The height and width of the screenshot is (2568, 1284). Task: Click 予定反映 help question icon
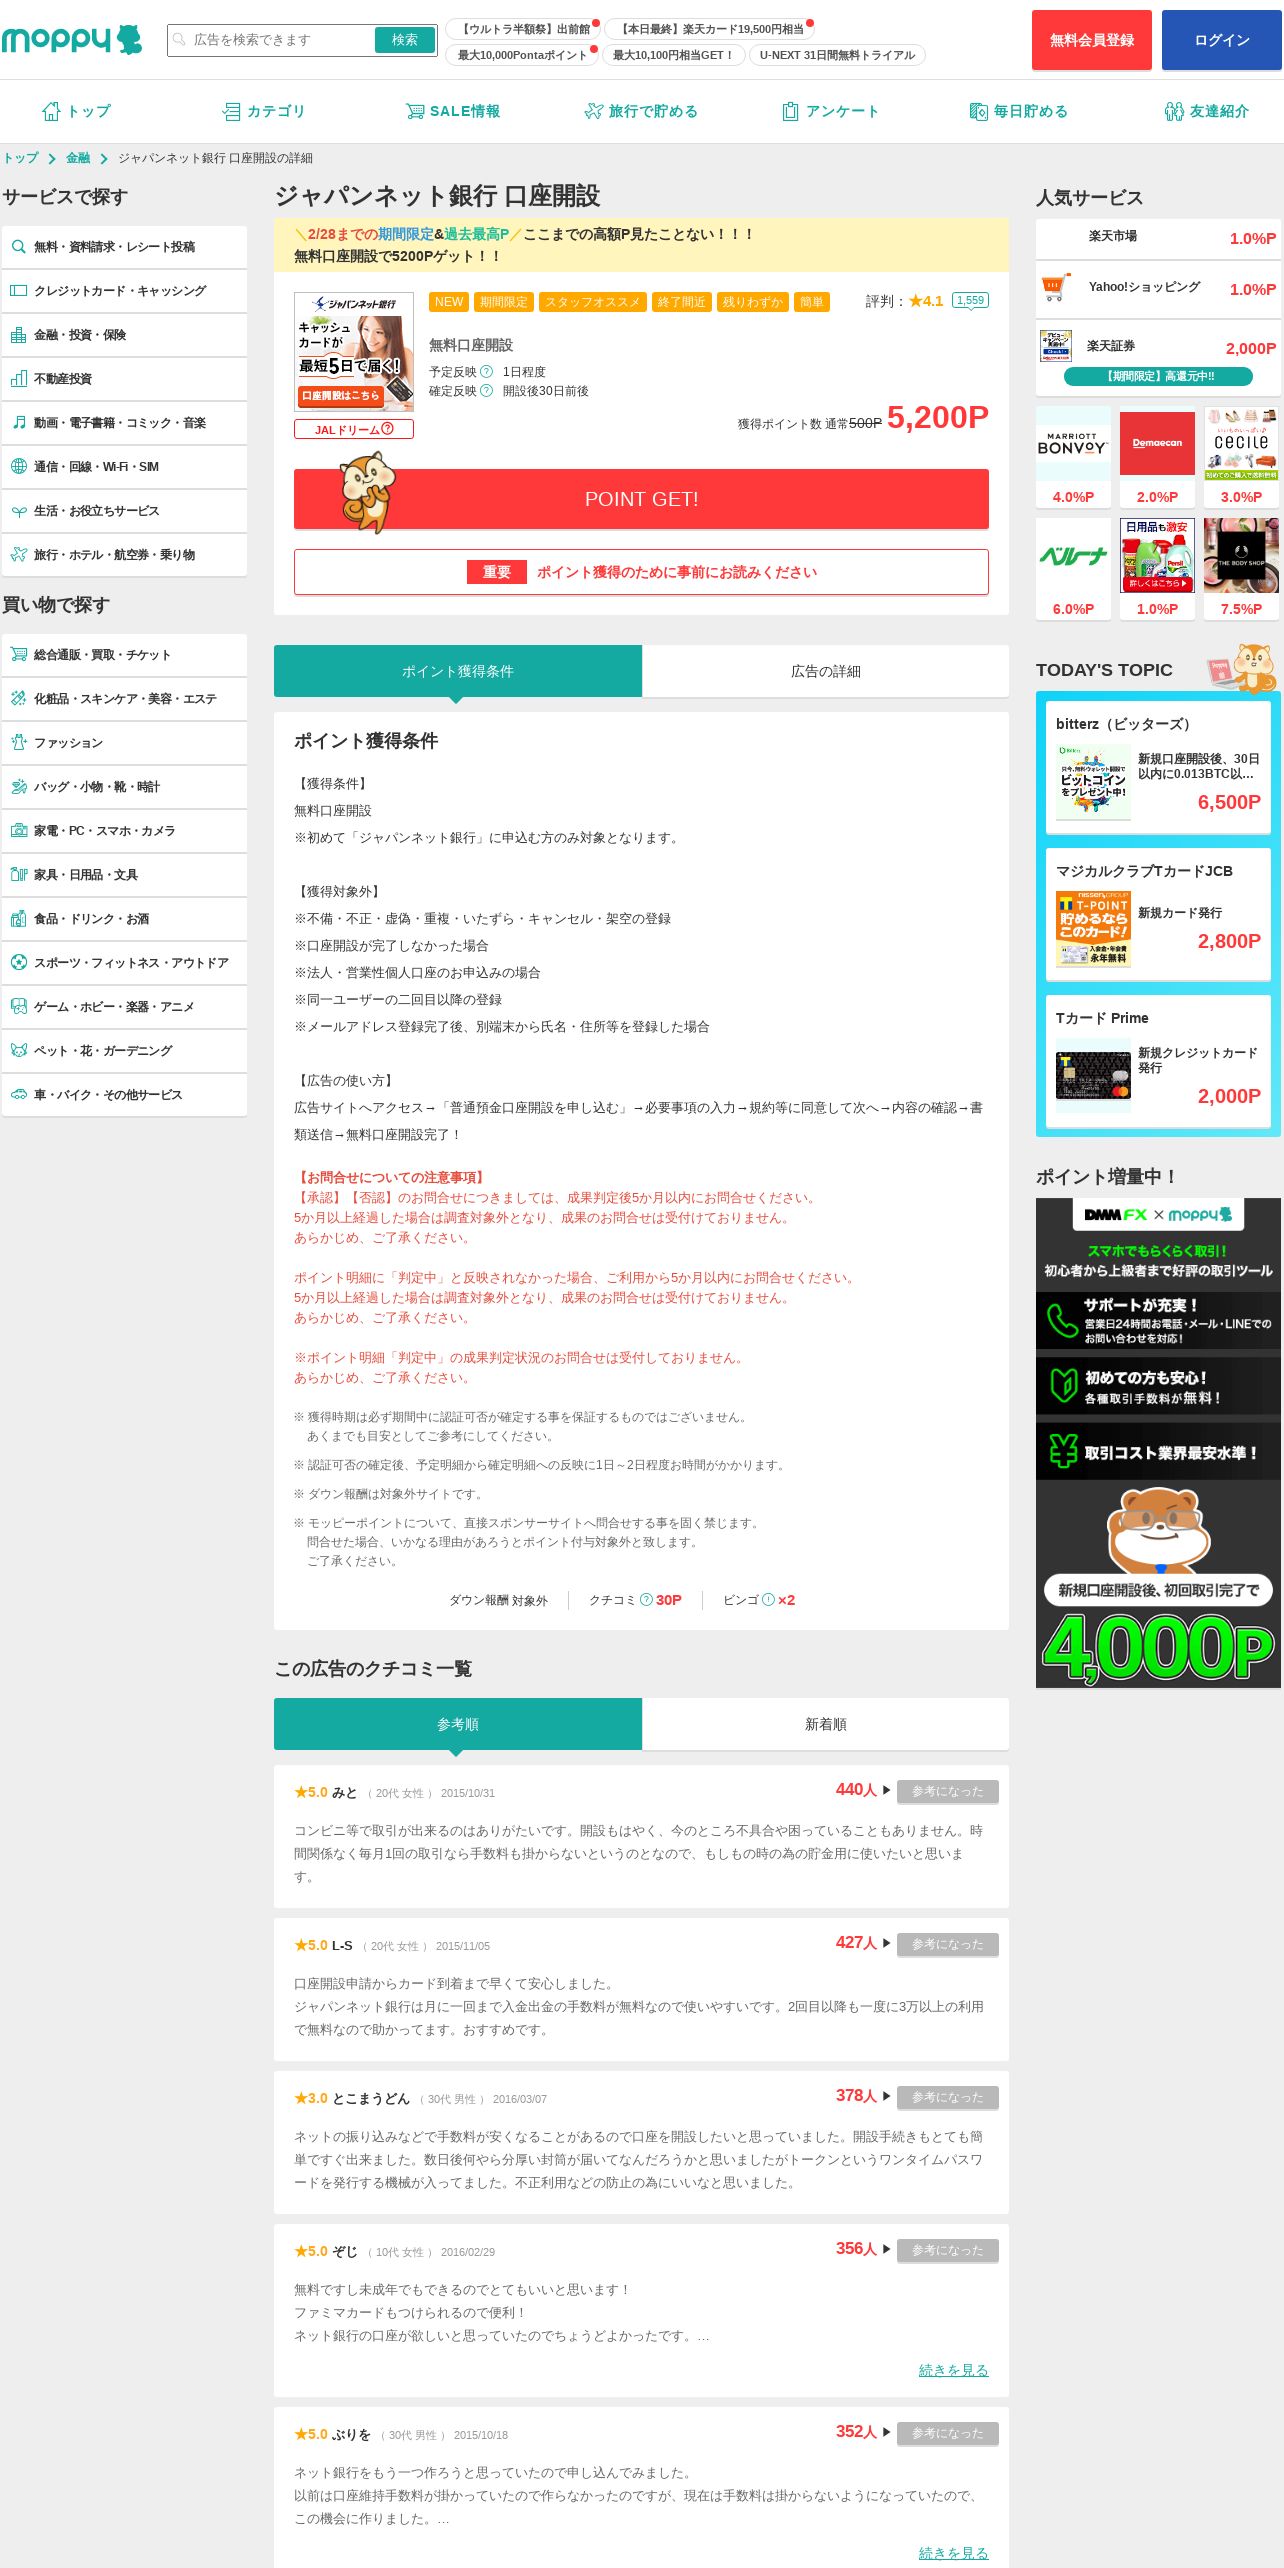[487, 372]
